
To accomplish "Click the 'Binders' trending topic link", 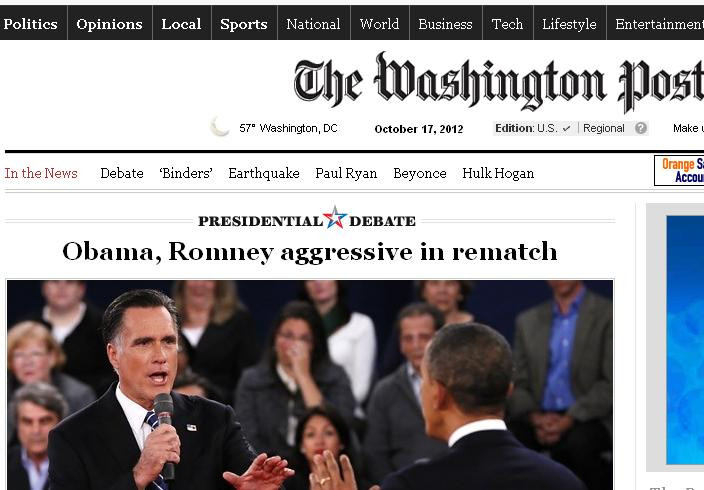I will point(186,173).
